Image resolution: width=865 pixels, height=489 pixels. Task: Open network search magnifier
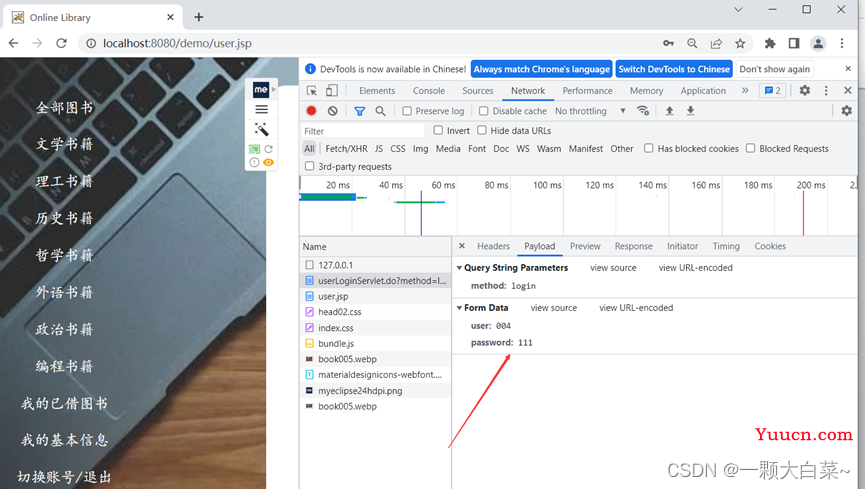coord(380,111)
